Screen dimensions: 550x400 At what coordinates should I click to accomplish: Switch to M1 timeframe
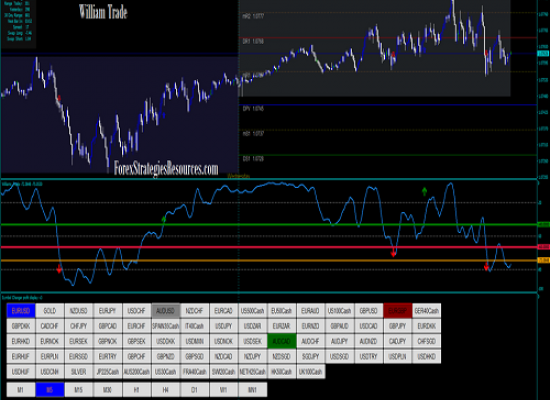click(21, 390)
